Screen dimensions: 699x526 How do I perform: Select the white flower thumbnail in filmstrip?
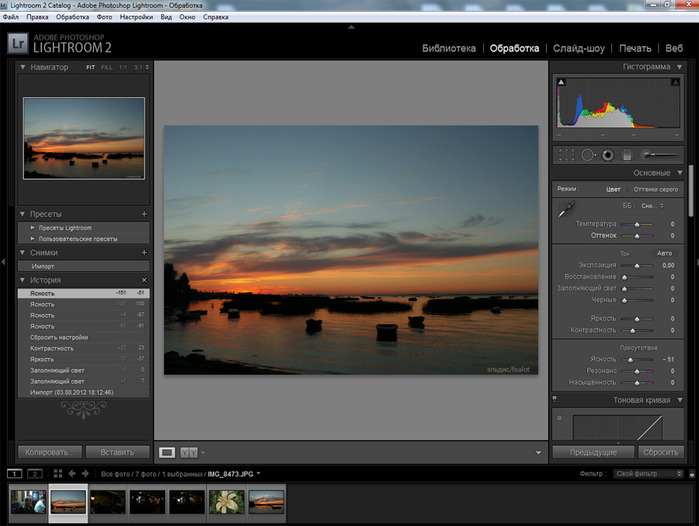[x=227, y=500]
